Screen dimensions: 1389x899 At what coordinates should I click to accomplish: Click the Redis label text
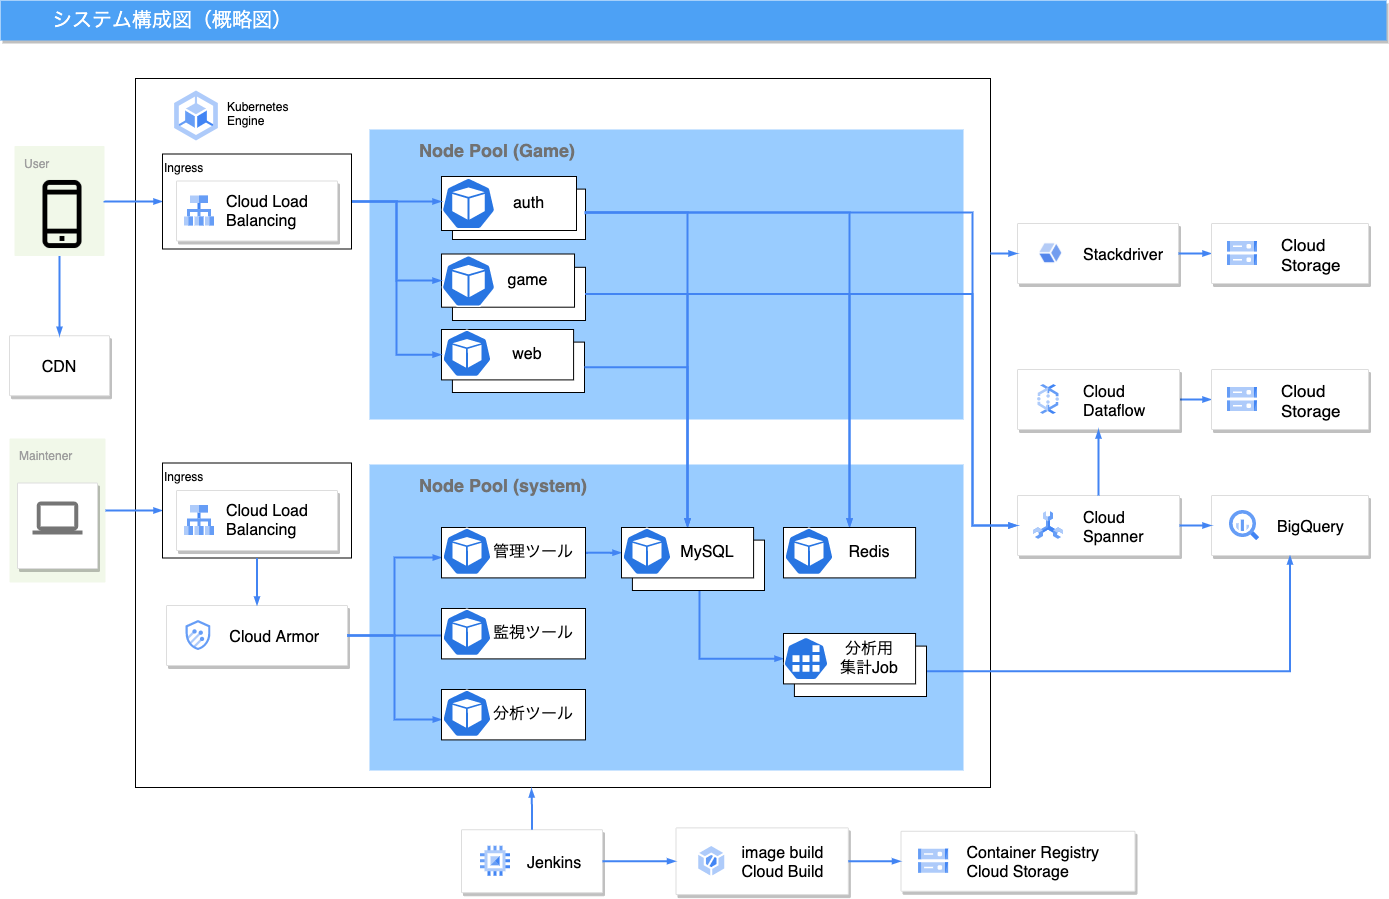point(869,552)
